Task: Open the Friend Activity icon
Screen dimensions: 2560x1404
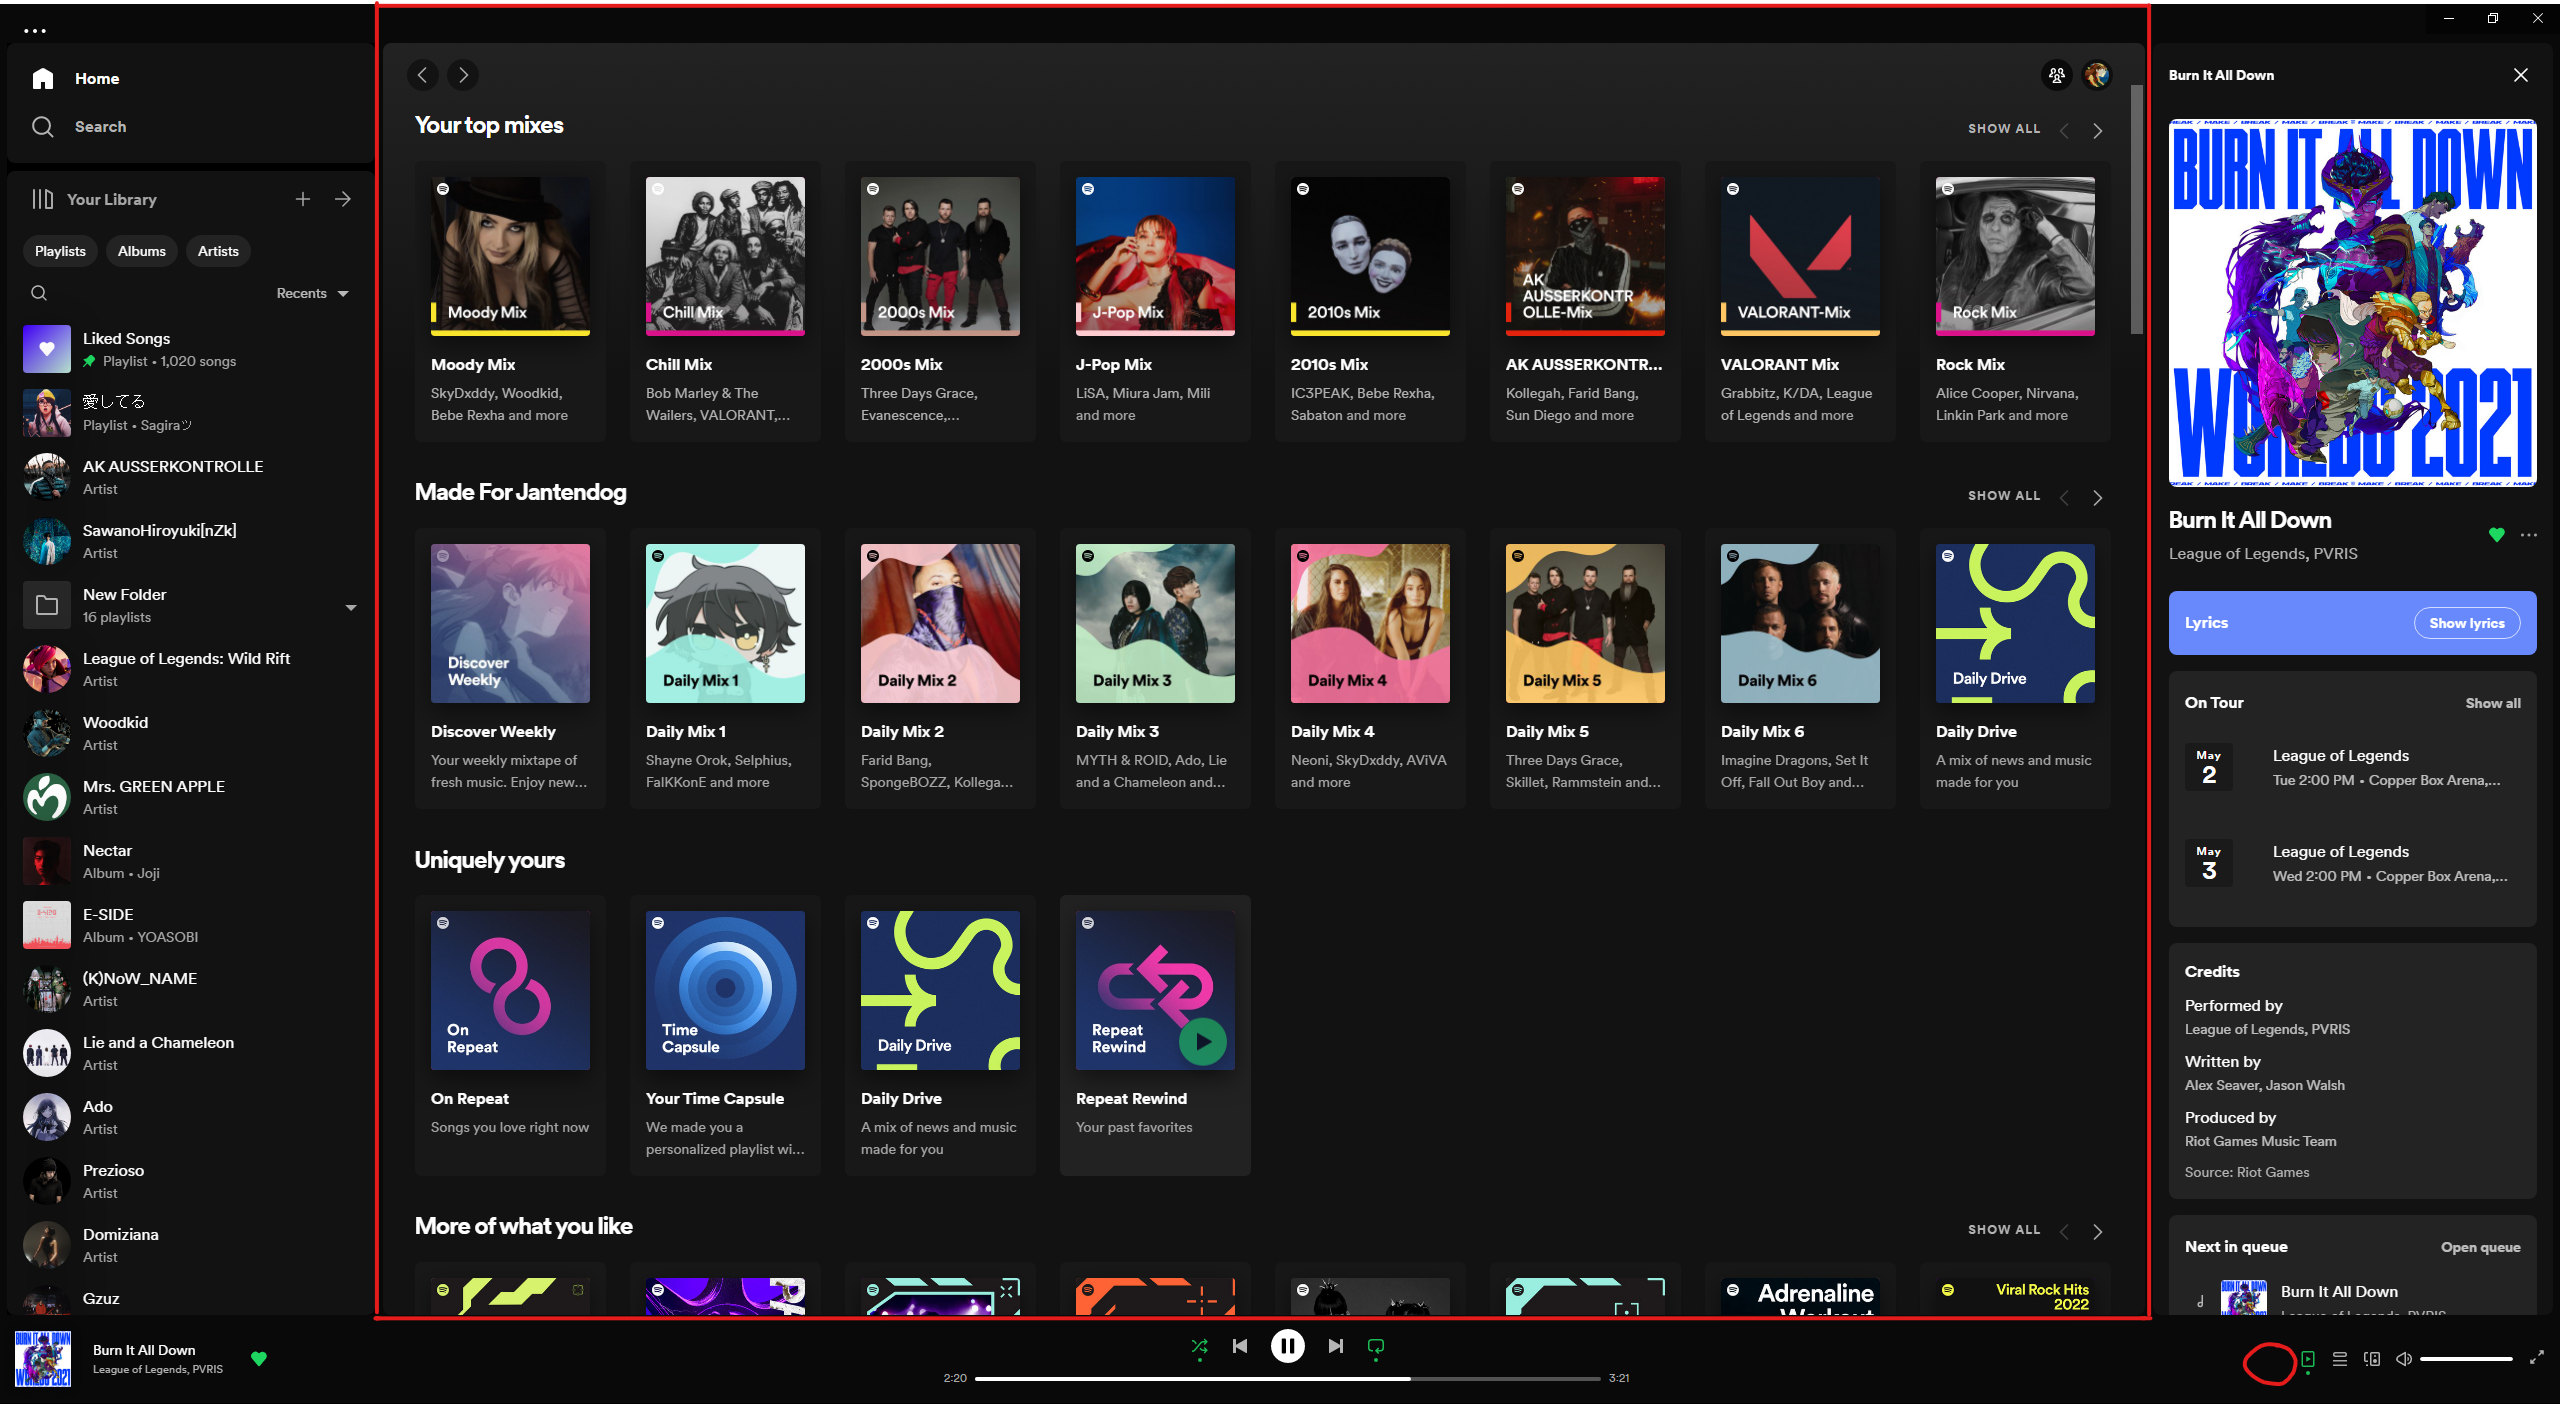Action: 2056,75
